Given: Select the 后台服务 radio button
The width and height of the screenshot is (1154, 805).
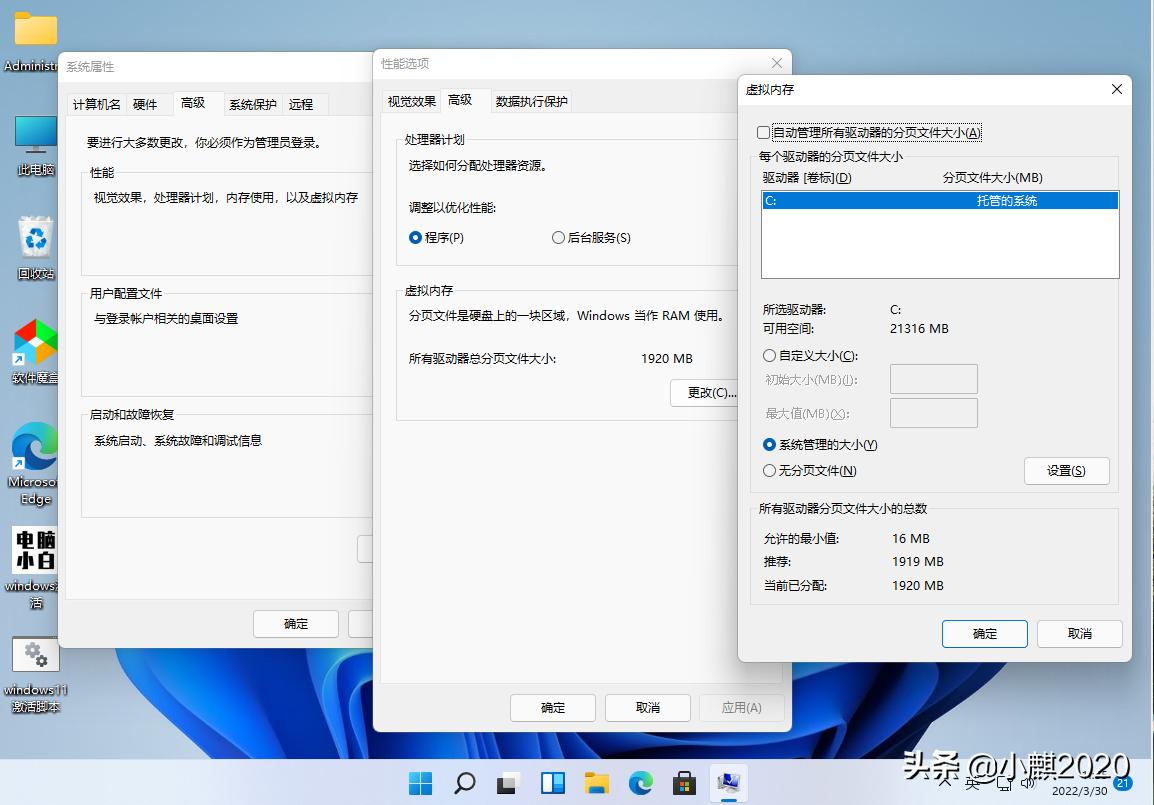Looking at the screenshot, I should point(557,238).
